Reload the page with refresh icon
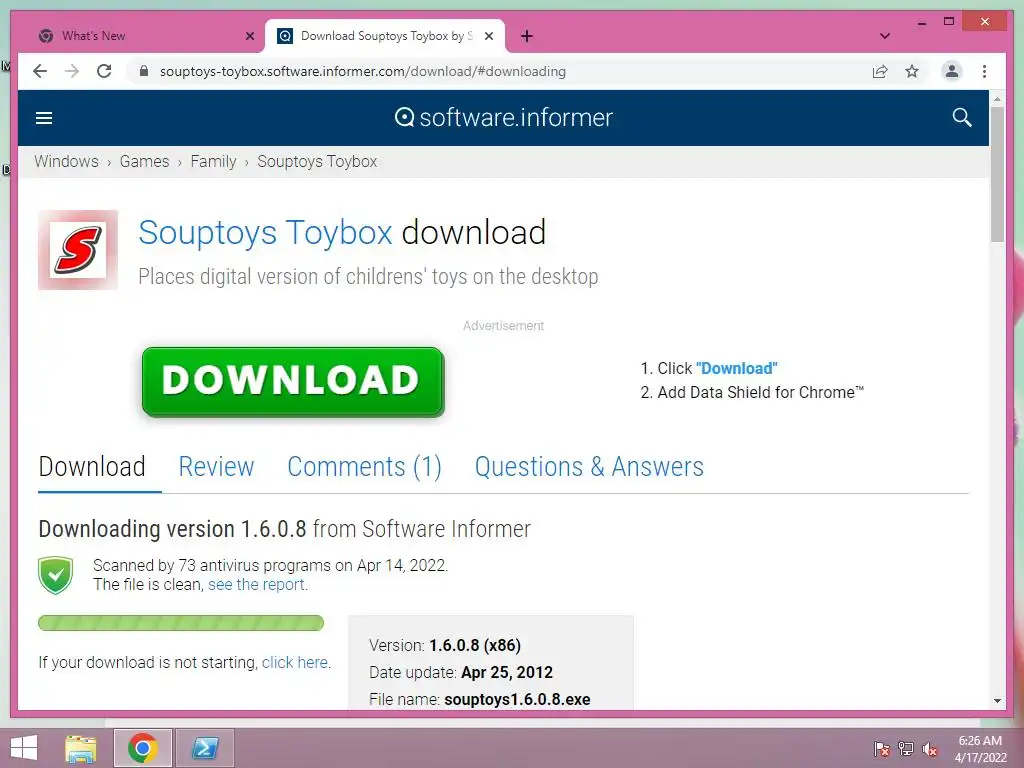This screenshot has height=768, width=1024. click(104, 71)
